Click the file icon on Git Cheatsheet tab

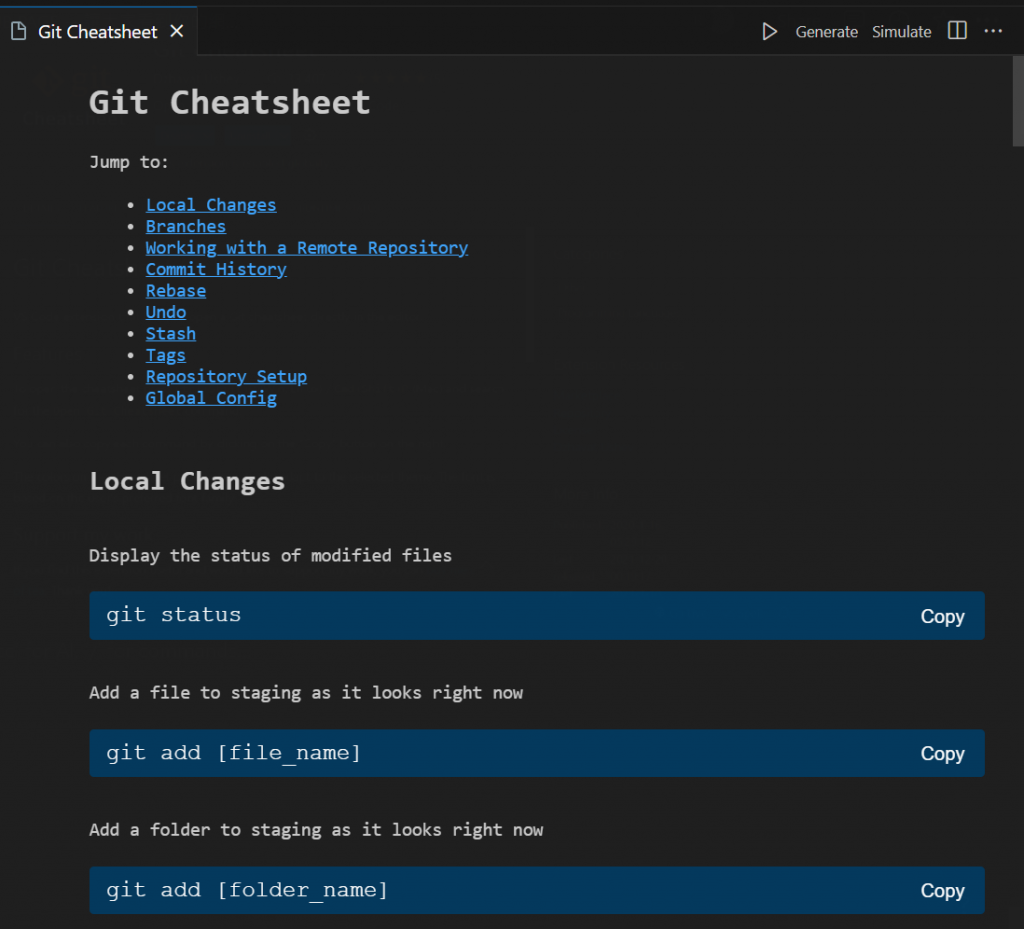[x=19, y=31]
